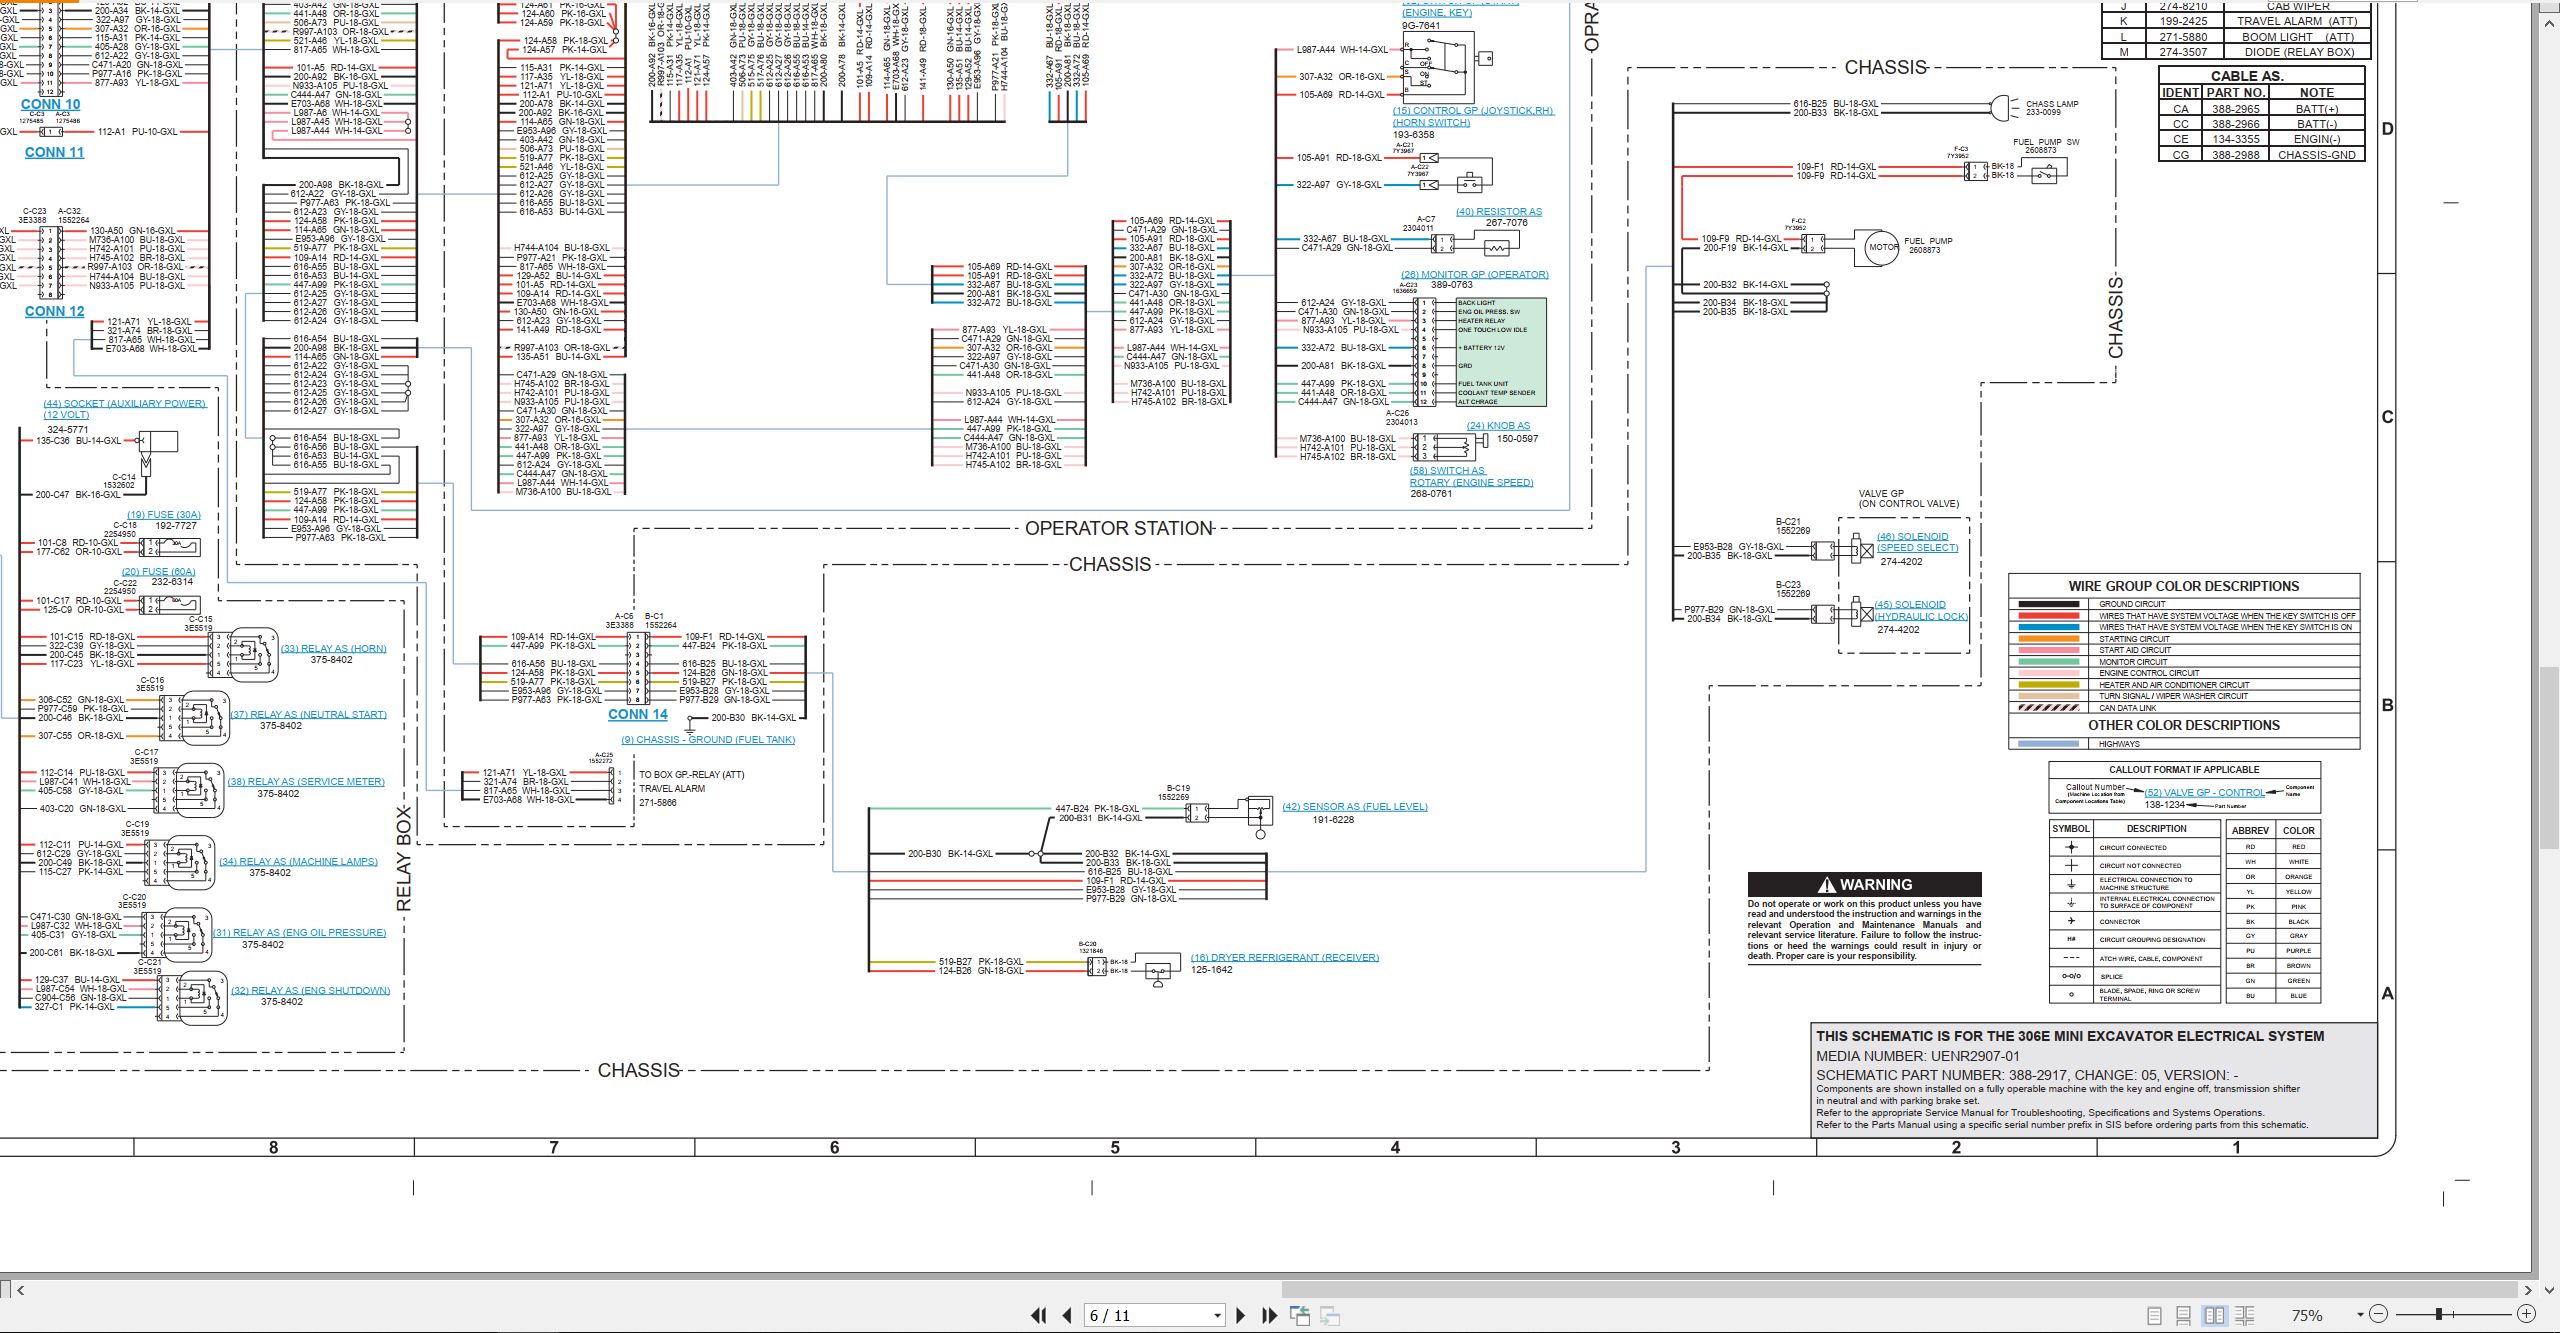Open the (40) RESISTOR AS link
Image resolution: width=2560 pixels, height=1333 pixels.
(x=1499, y=212)
